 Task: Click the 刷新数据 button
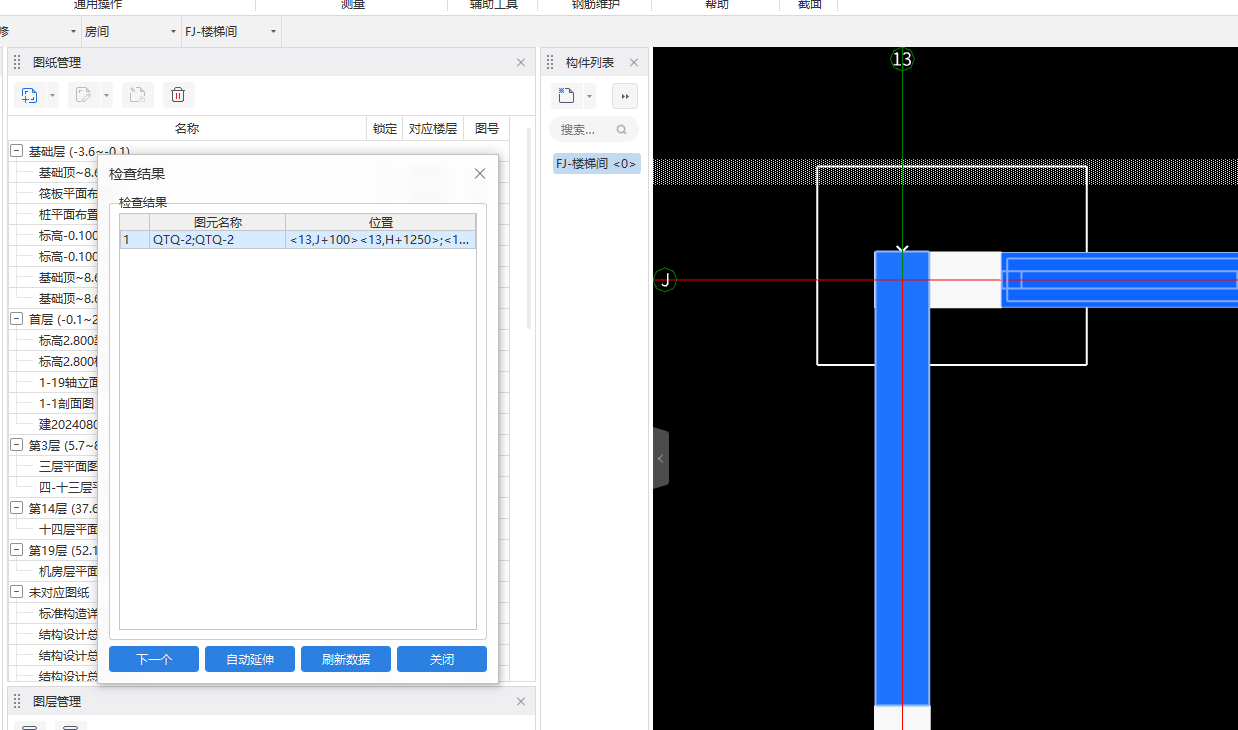346,659
